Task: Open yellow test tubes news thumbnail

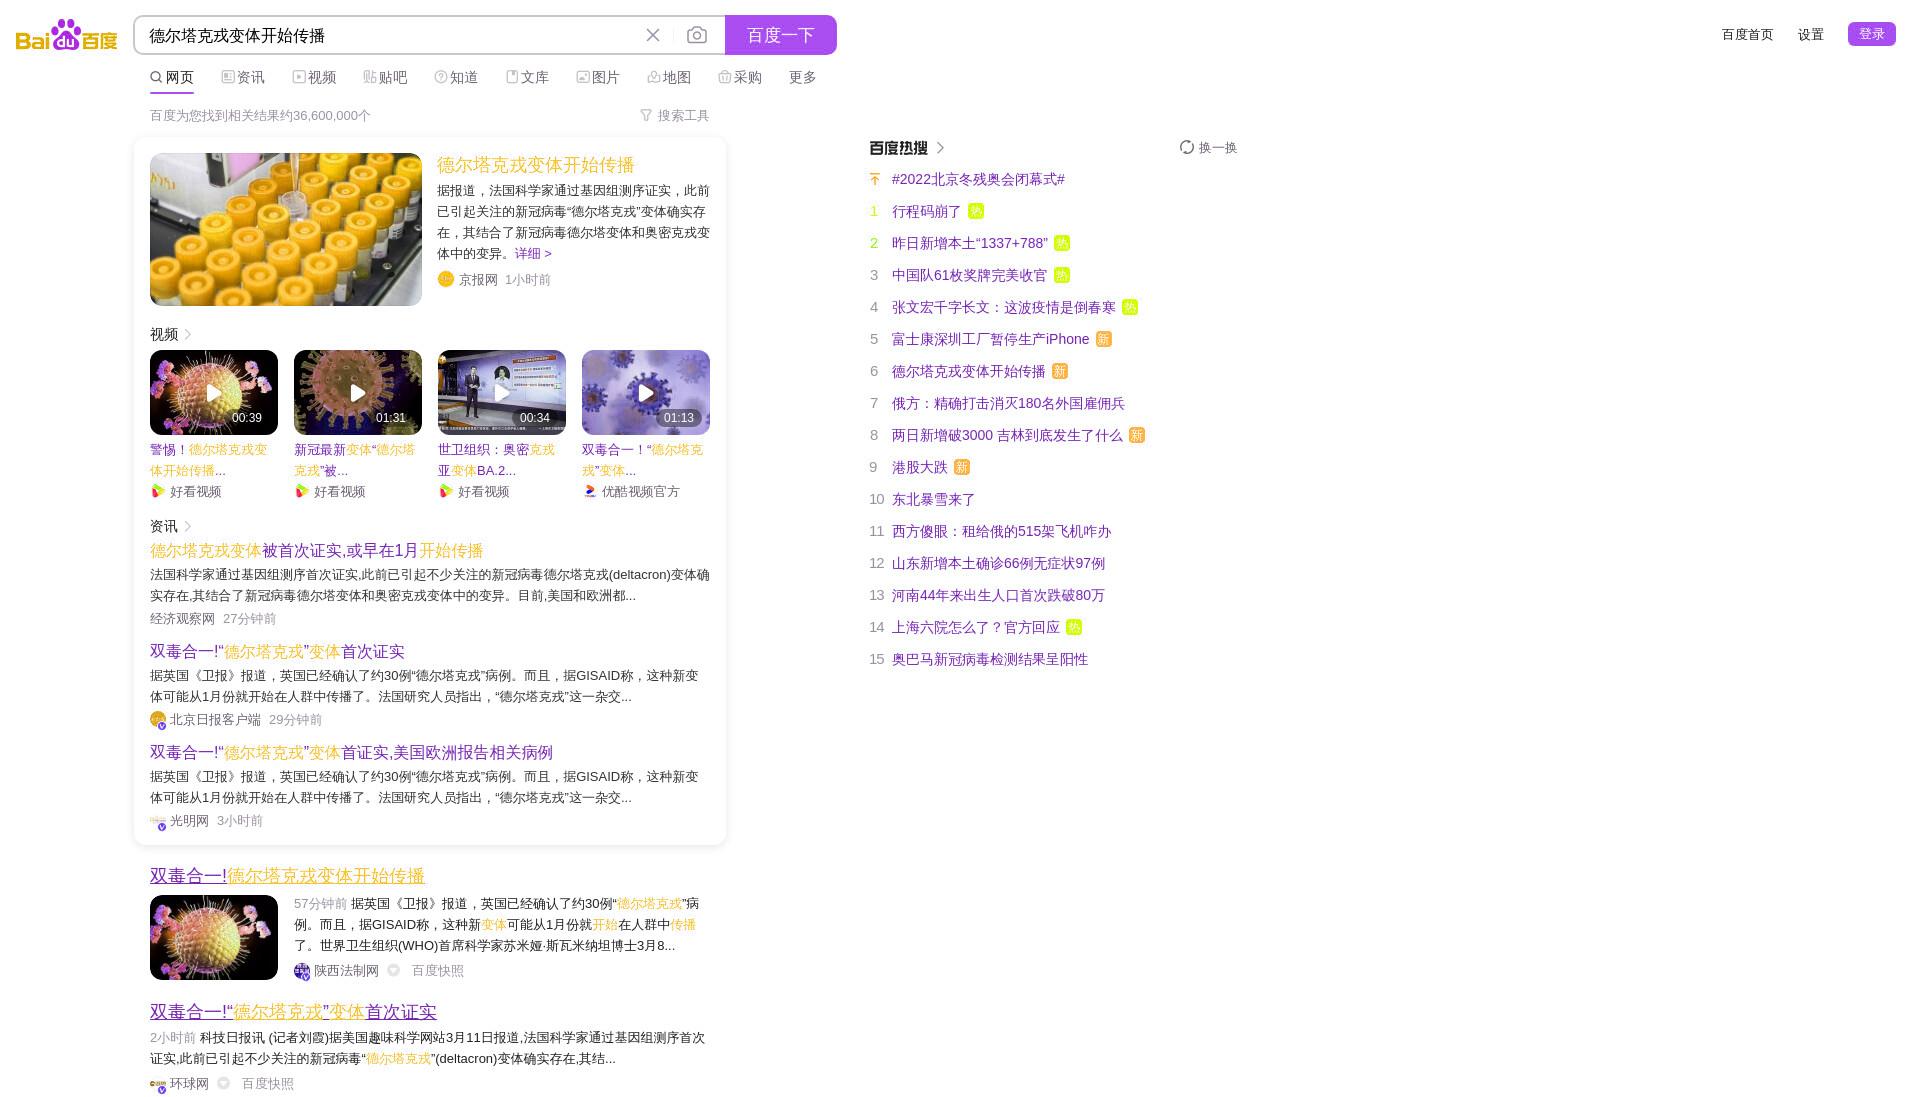Action: point(286,229)
